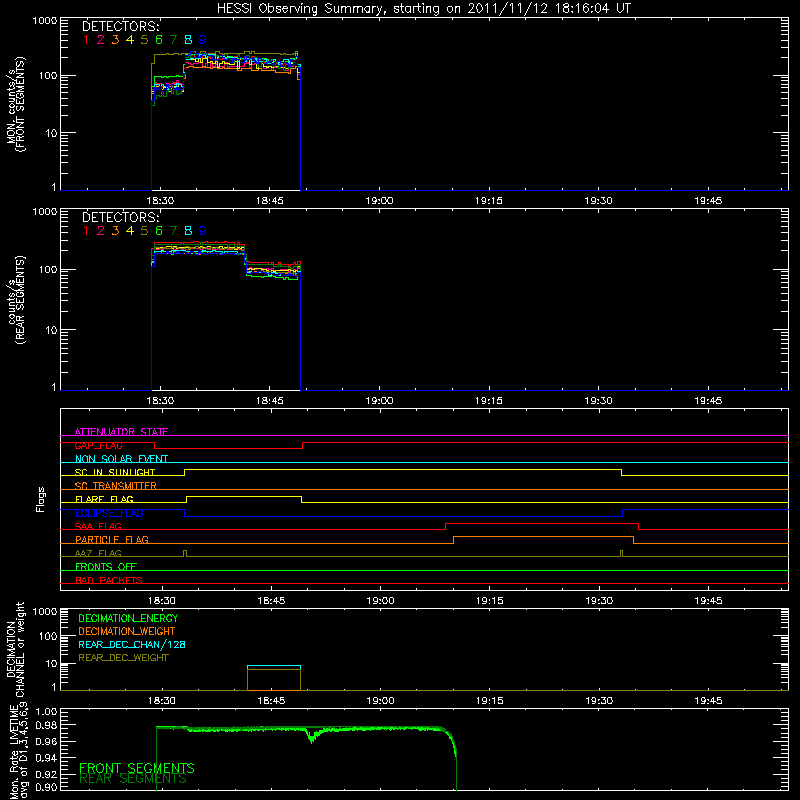The width and height of the screenshot is (800, 800).
Task: Select detector number 4 in front segments legend
Action: 130,40
